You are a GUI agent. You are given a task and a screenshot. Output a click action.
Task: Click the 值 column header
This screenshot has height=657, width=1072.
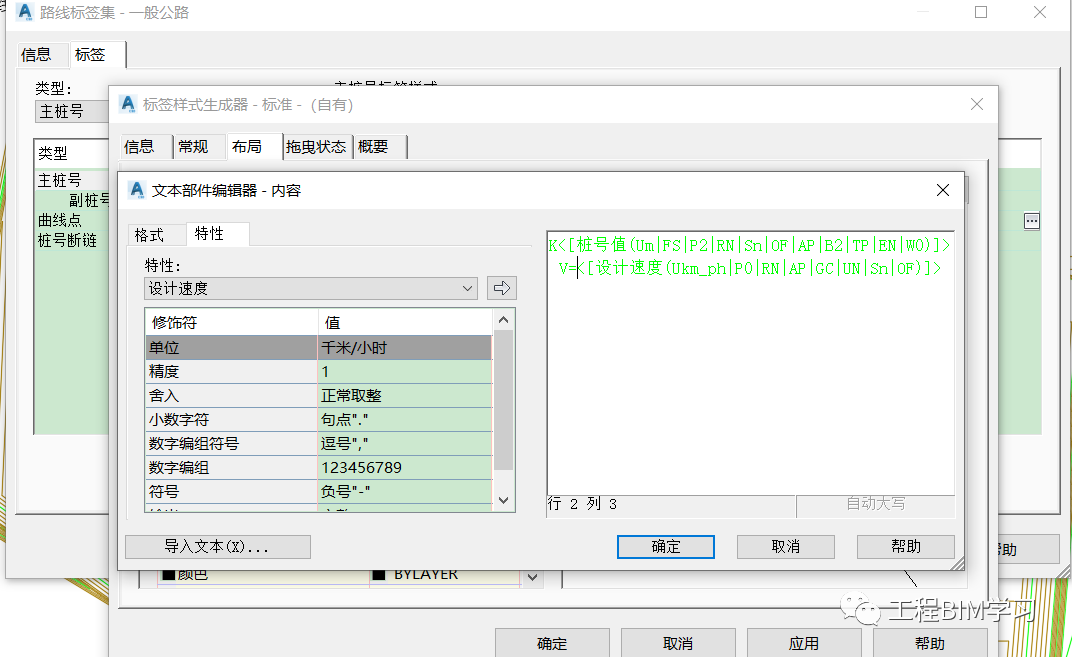pos(405,322)
